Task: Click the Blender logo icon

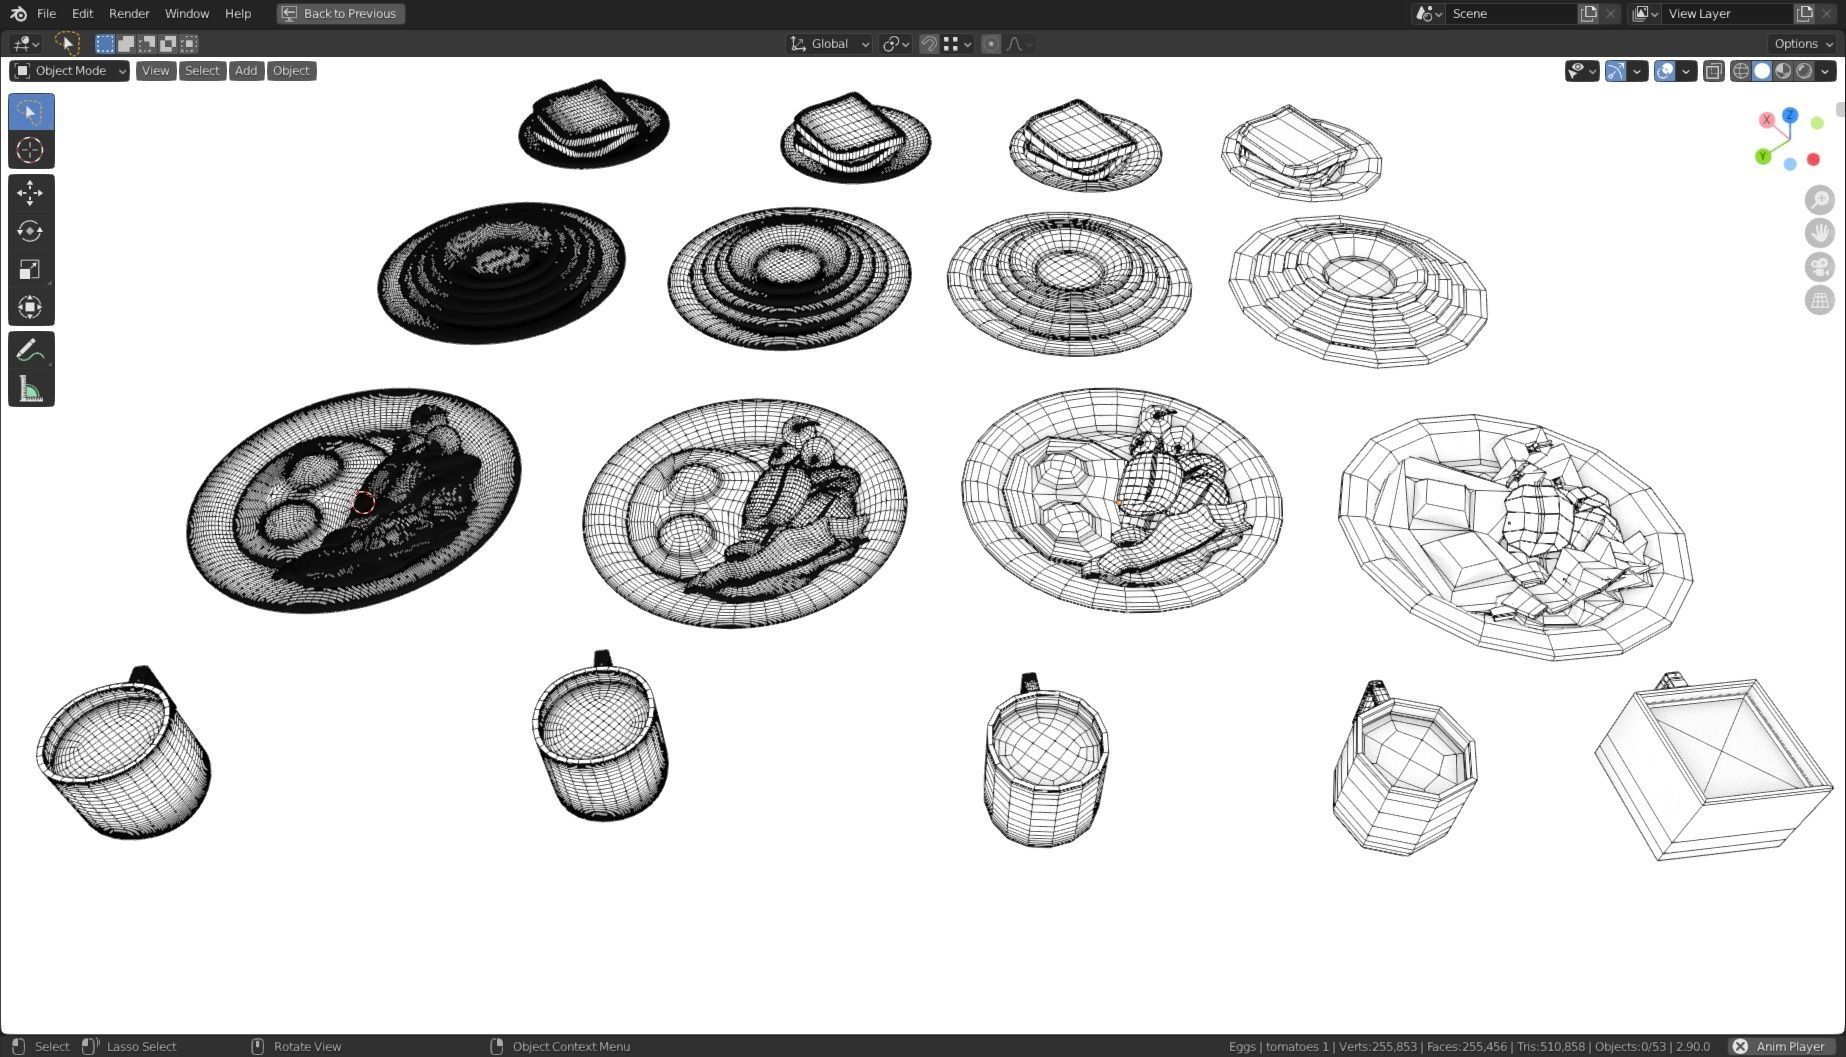Action: 18,14
